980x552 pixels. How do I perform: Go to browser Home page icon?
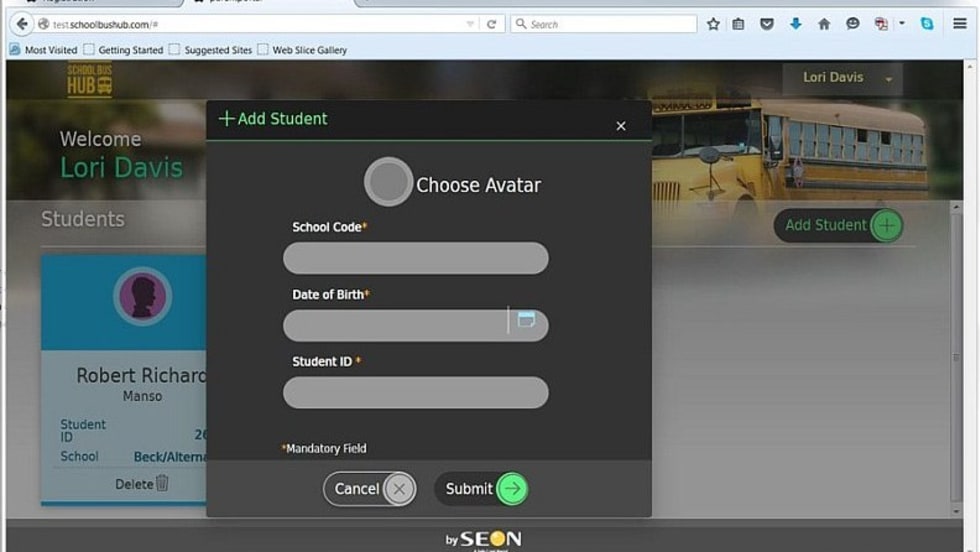(824, 24)
